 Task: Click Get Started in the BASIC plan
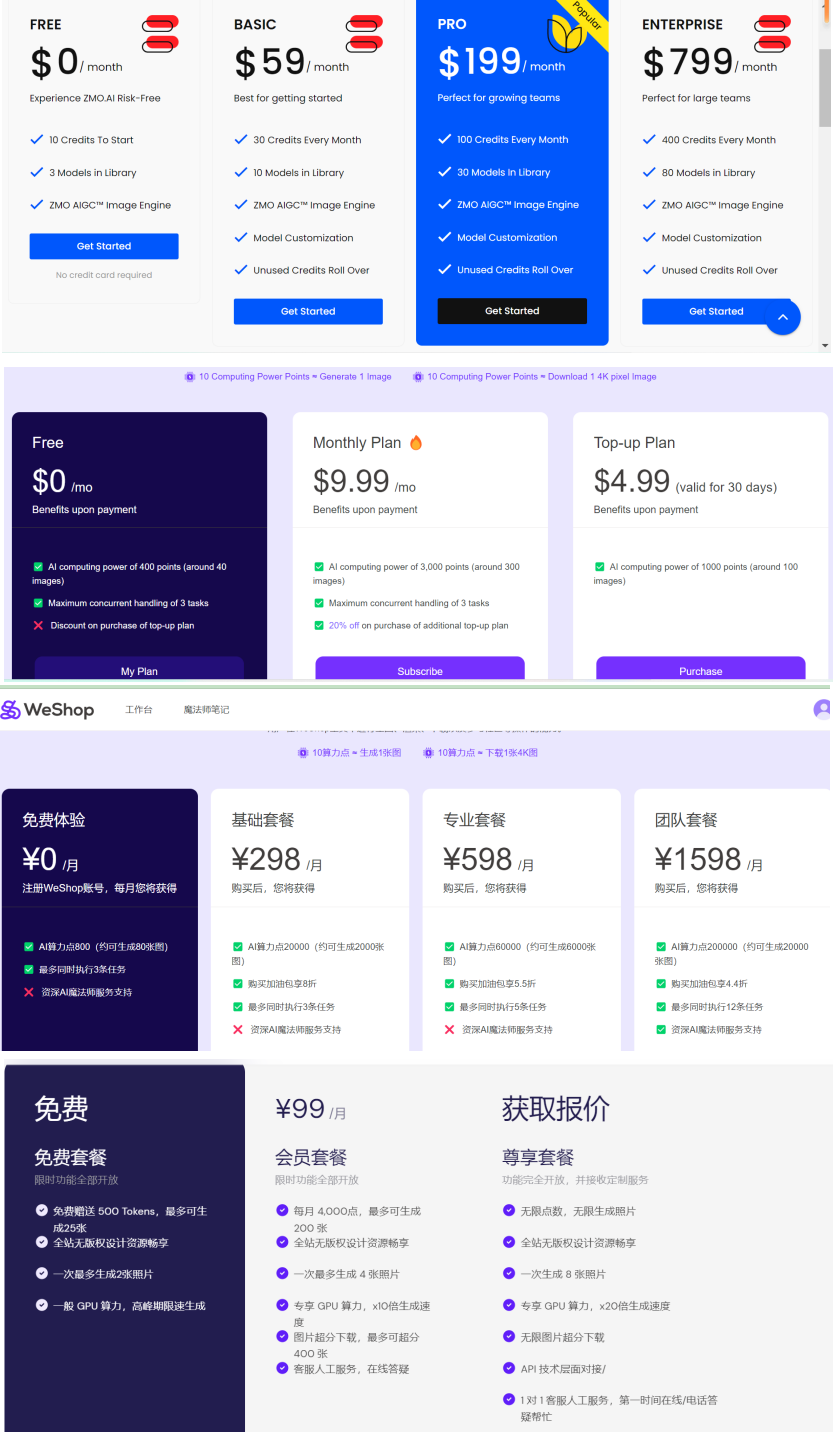point(308,311)
